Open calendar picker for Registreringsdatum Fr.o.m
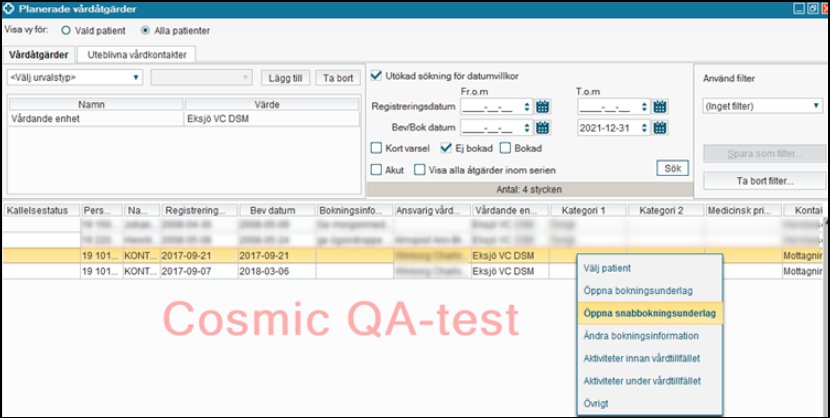 pyautogui.click(x=543, y=107)
